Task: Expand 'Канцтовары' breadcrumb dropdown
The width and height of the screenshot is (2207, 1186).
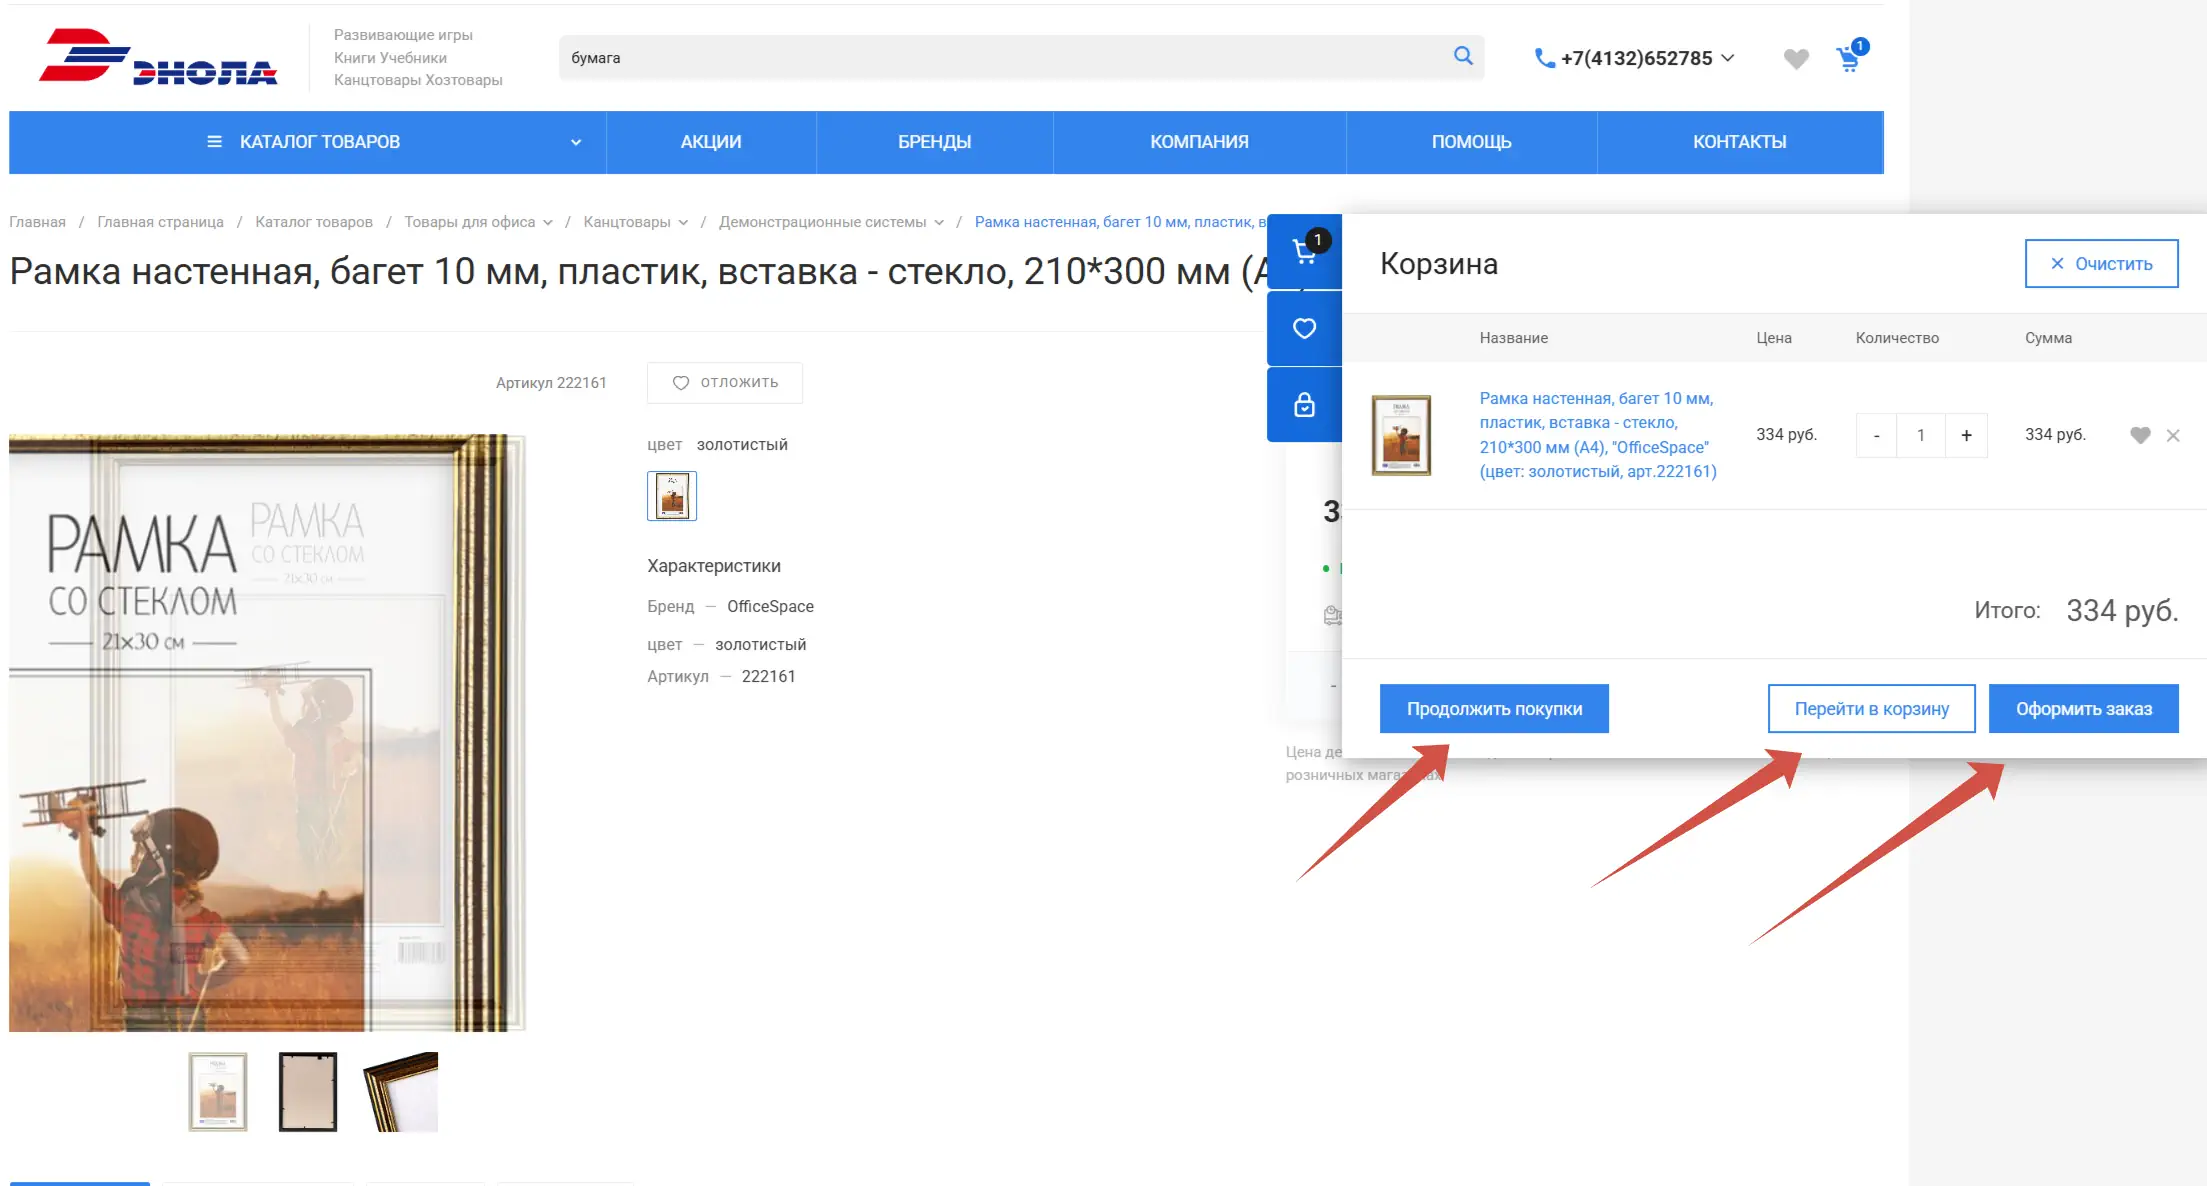Action: pos(683,222)
